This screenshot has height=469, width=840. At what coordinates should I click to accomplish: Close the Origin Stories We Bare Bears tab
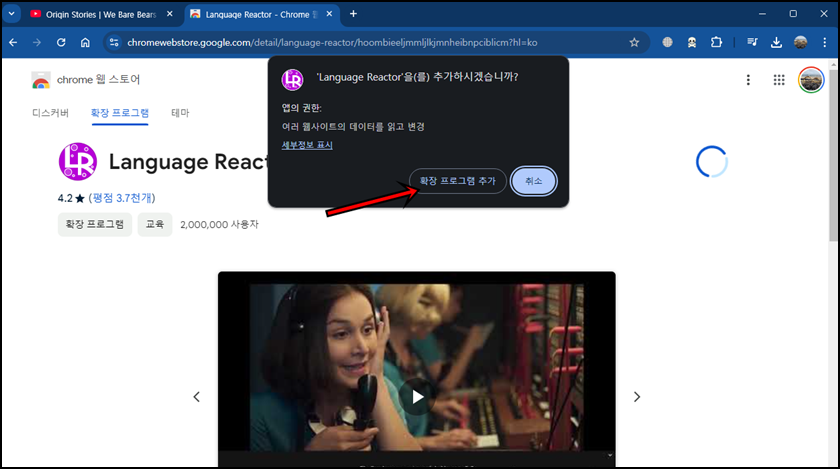coord(170,14)
